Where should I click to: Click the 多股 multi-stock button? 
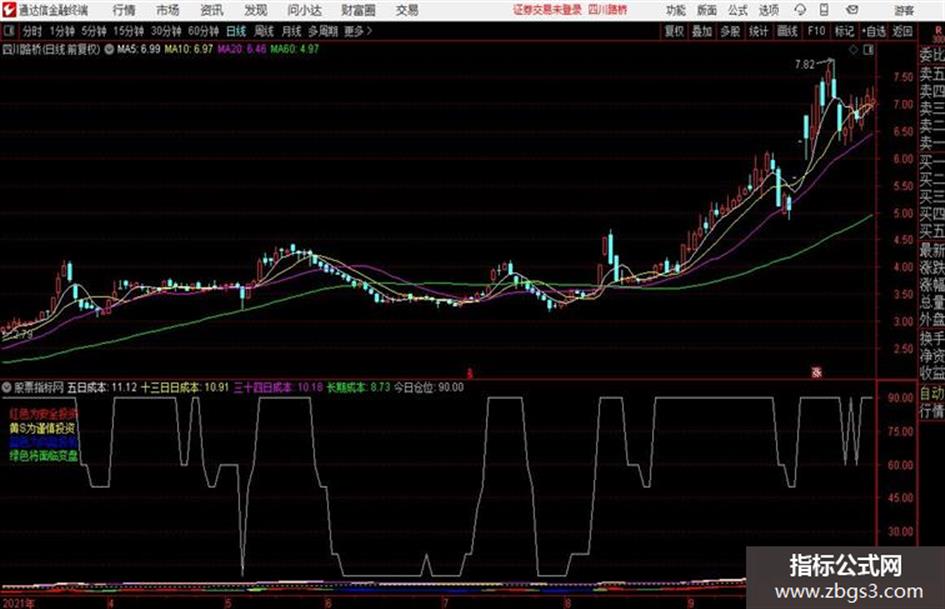point(730,31)
